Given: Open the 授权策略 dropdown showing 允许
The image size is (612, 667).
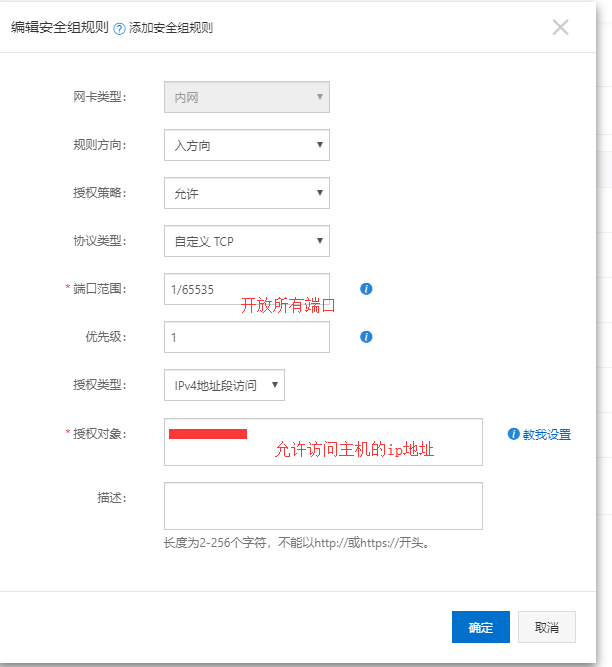Looking at the screenshot, I should pyautogui.click(x=247, y=193).
